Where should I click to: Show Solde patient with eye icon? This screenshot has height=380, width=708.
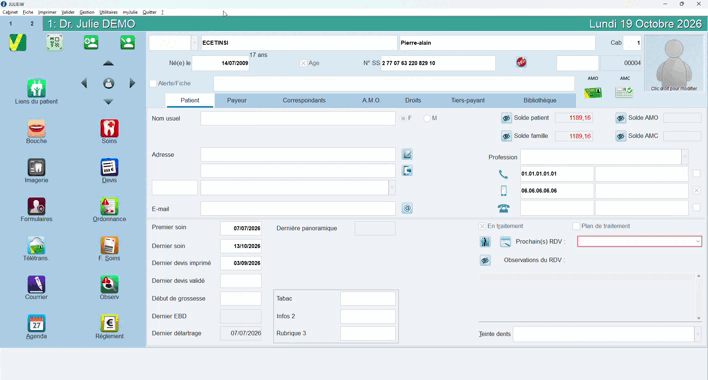tap(506, 118)
